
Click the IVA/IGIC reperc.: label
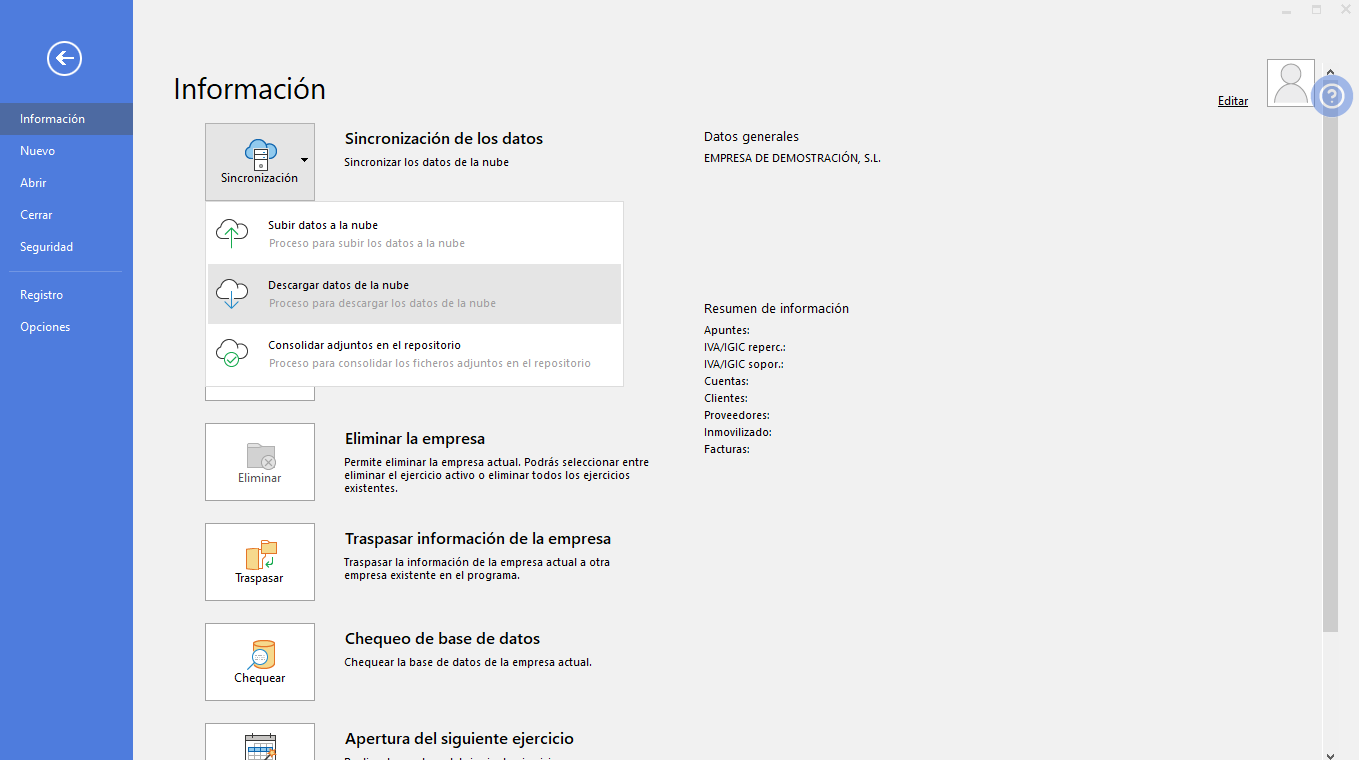point(745,347)
